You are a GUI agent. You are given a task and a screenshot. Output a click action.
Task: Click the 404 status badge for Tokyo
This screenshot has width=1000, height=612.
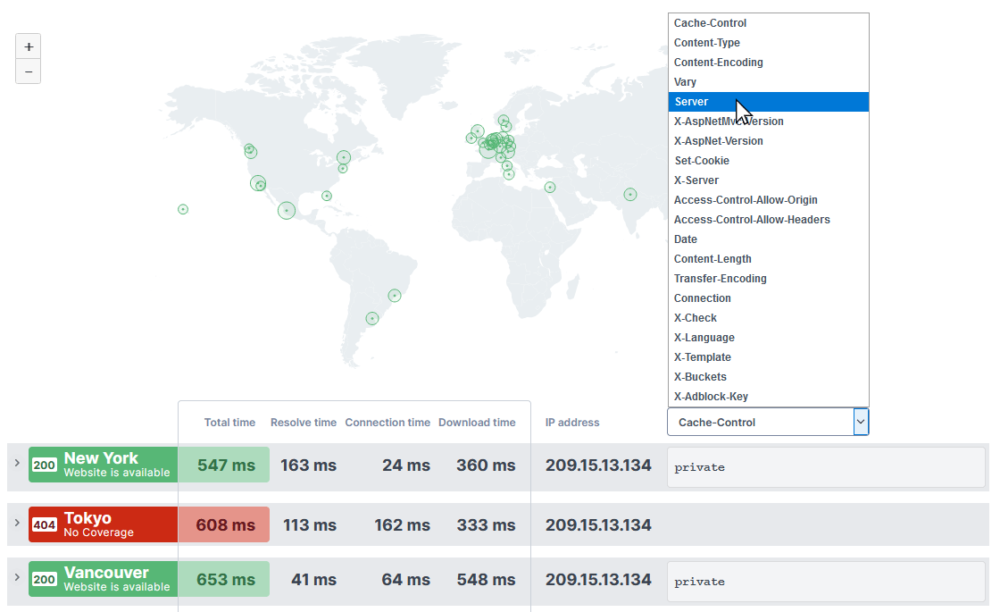(x=44, y=525)
